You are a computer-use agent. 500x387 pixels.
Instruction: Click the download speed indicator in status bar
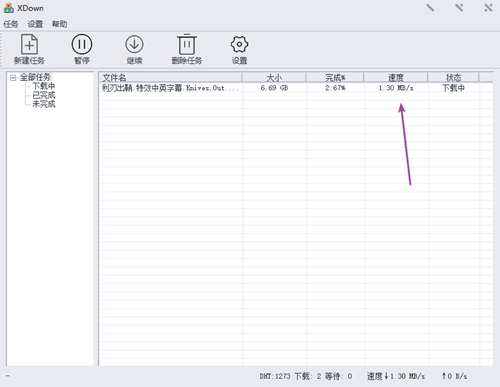point(396,376)
